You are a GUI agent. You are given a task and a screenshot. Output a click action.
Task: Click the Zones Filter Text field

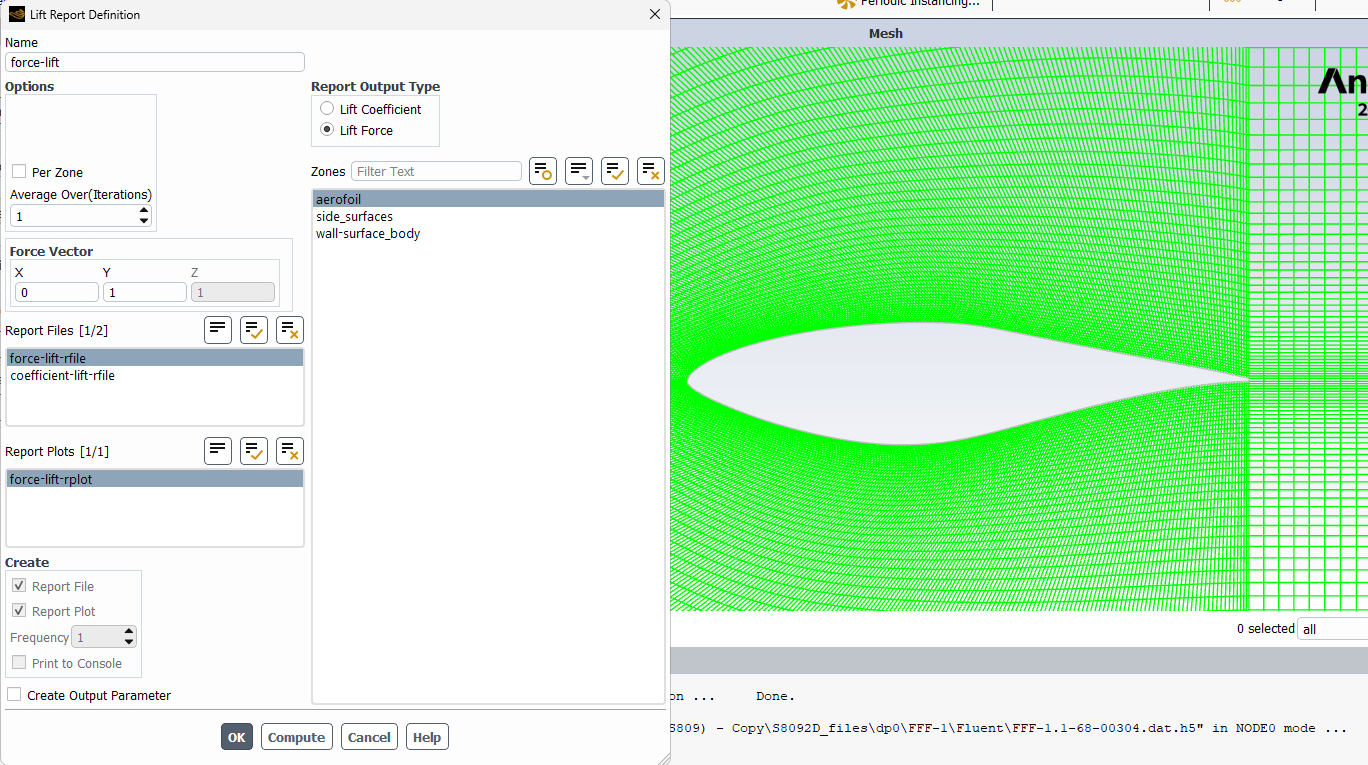pos(436,171)
